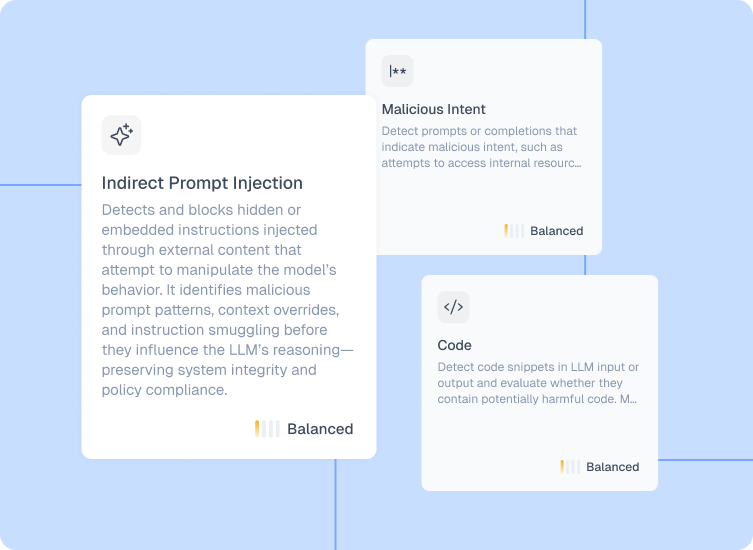
Task: Click Balanced label in Indirect Prompt Injection card
Action: pyautogui.click(x=320, y=429)
